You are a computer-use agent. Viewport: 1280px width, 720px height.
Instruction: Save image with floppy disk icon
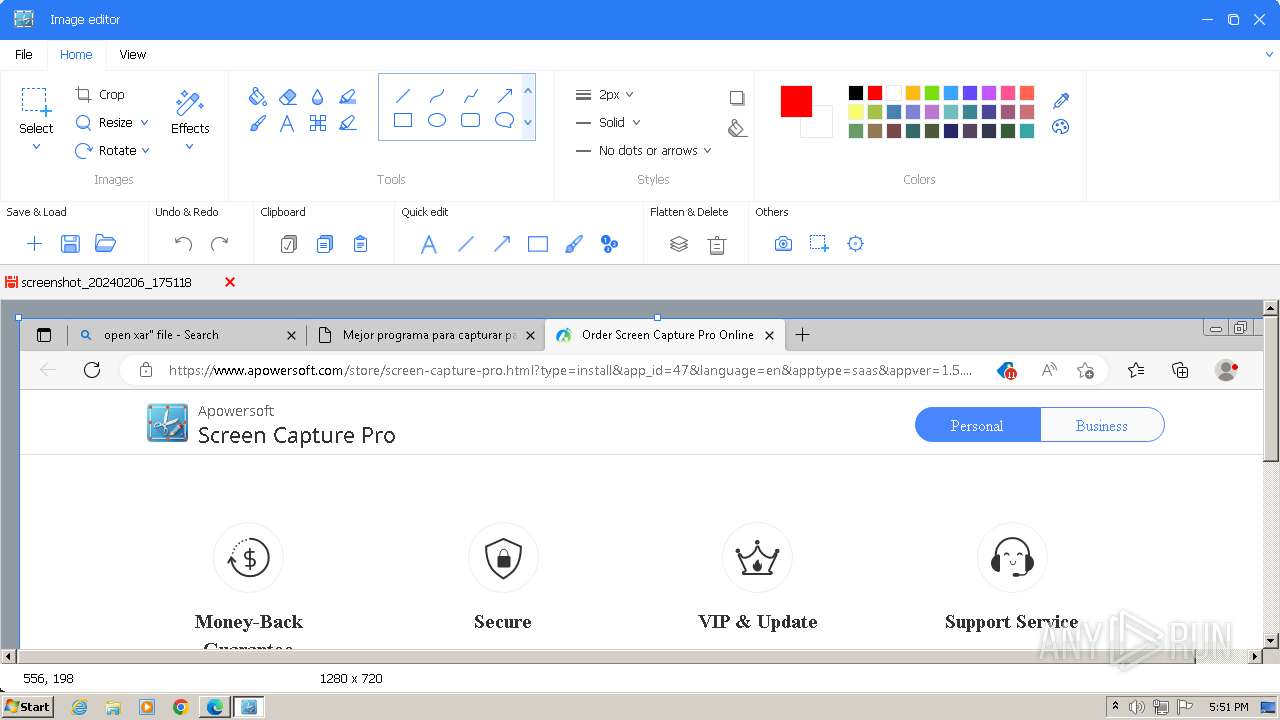[70, 244]
